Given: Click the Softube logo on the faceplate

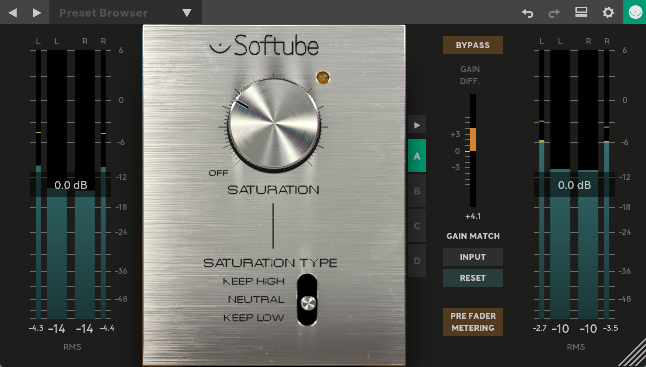Looking at the screenshot, I should click(x=264, y=45).
